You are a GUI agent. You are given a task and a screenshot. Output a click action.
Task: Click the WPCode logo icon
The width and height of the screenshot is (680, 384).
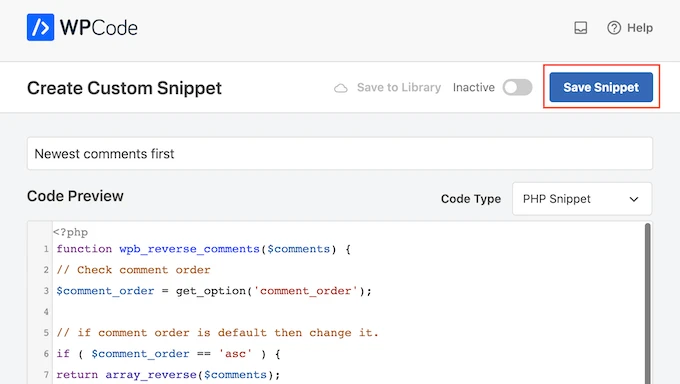tap(40, 27)
